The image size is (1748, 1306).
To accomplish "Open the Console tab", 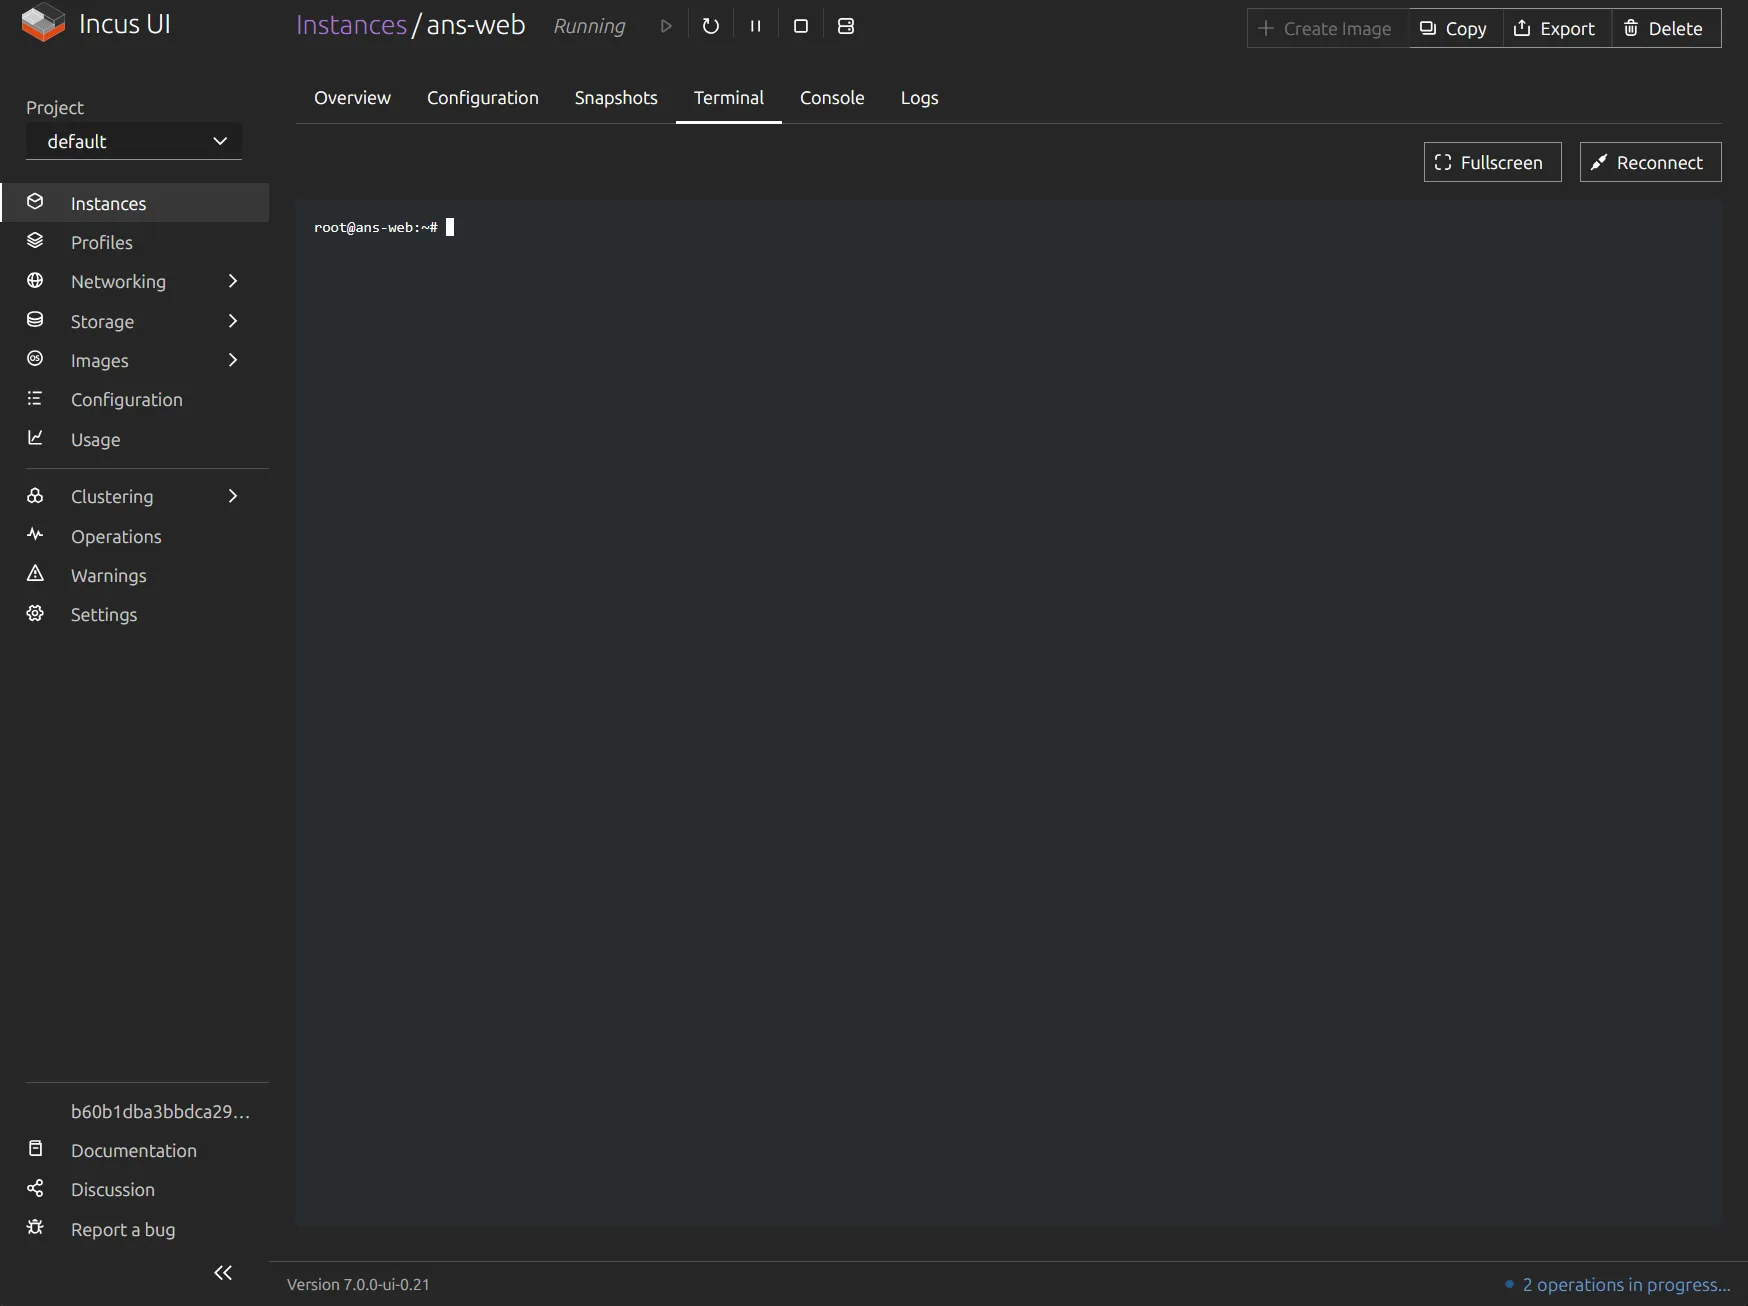I will coord(832,98).
